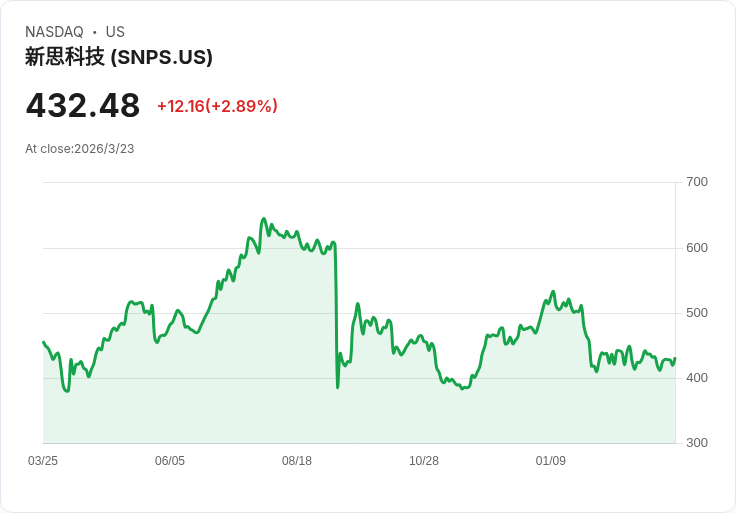Click the 08/18 date axis label

[x=297, y=461]
